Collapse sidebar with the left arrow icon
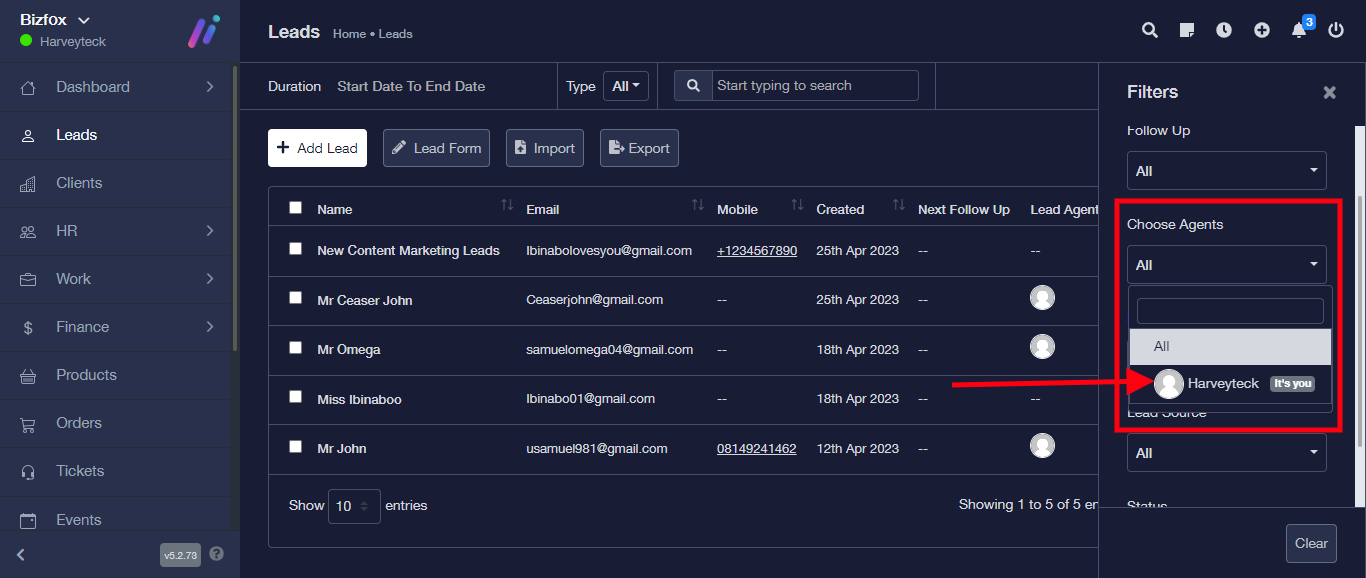 [x=21, y=554]
